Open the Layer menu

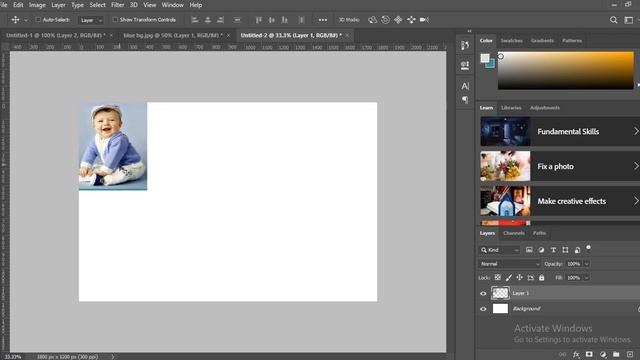pos(58,5)
